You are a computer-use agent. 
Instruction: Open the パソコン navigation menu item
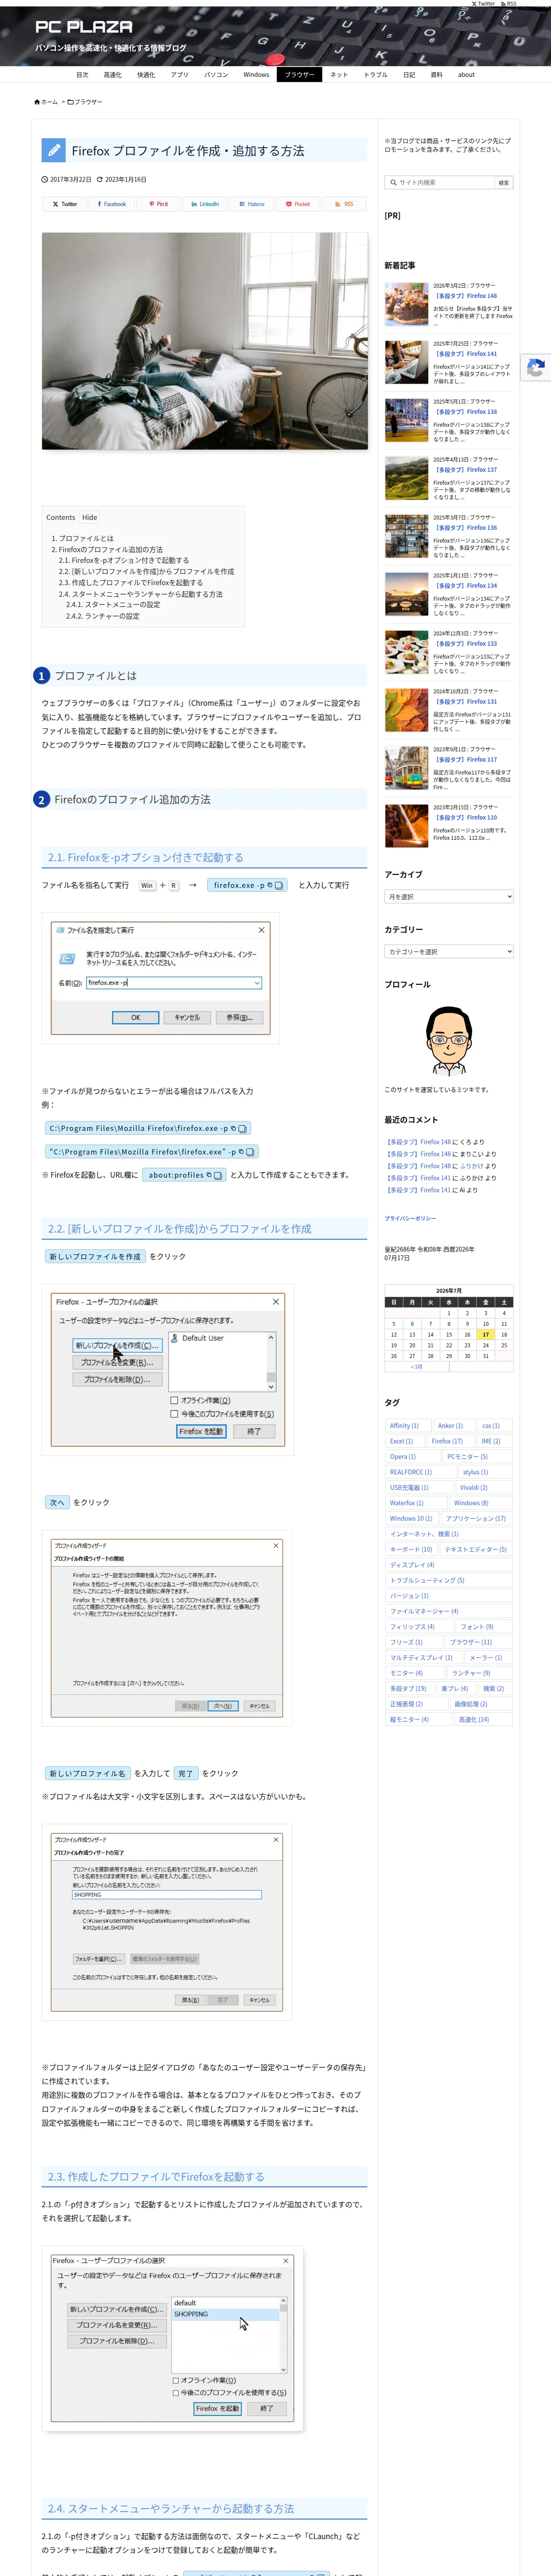[x=216, y=75]
